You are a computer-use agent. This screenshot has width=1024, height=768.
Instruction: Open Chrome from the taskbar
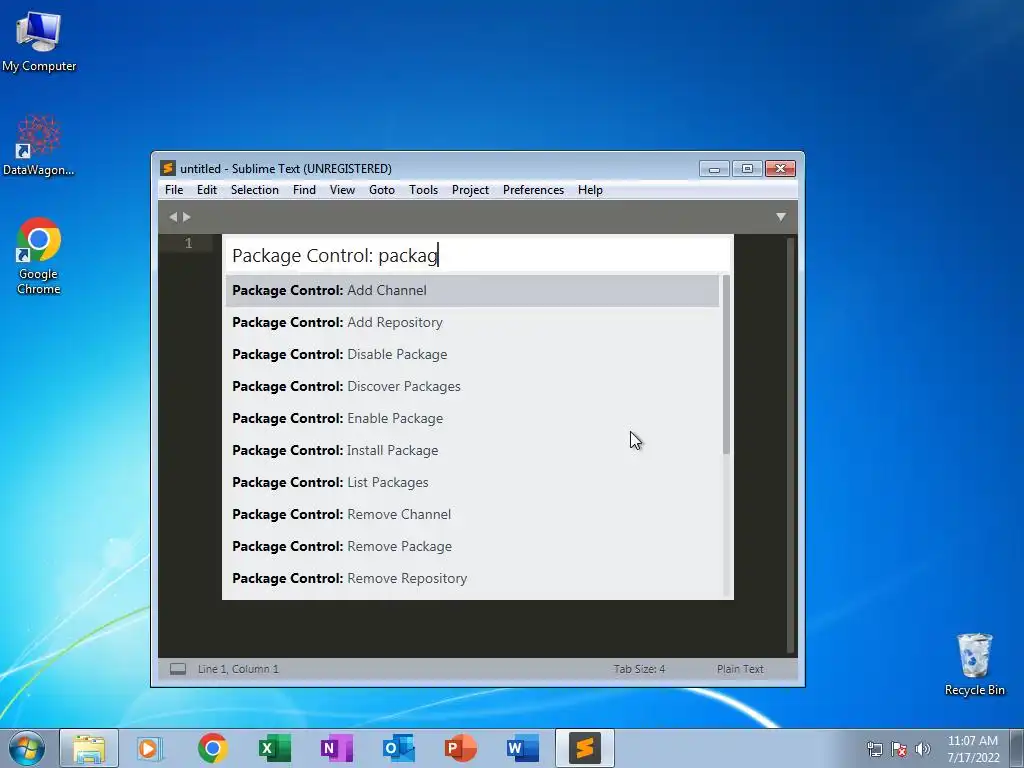tap(212, 748)
